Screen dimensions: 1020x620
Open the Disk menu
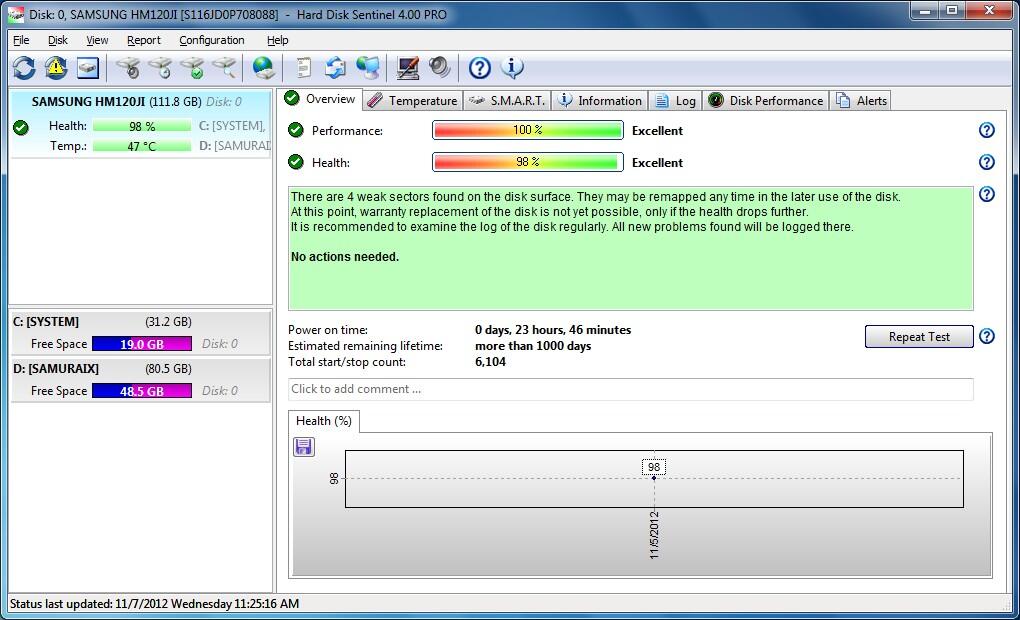click(x=58, y=40)
